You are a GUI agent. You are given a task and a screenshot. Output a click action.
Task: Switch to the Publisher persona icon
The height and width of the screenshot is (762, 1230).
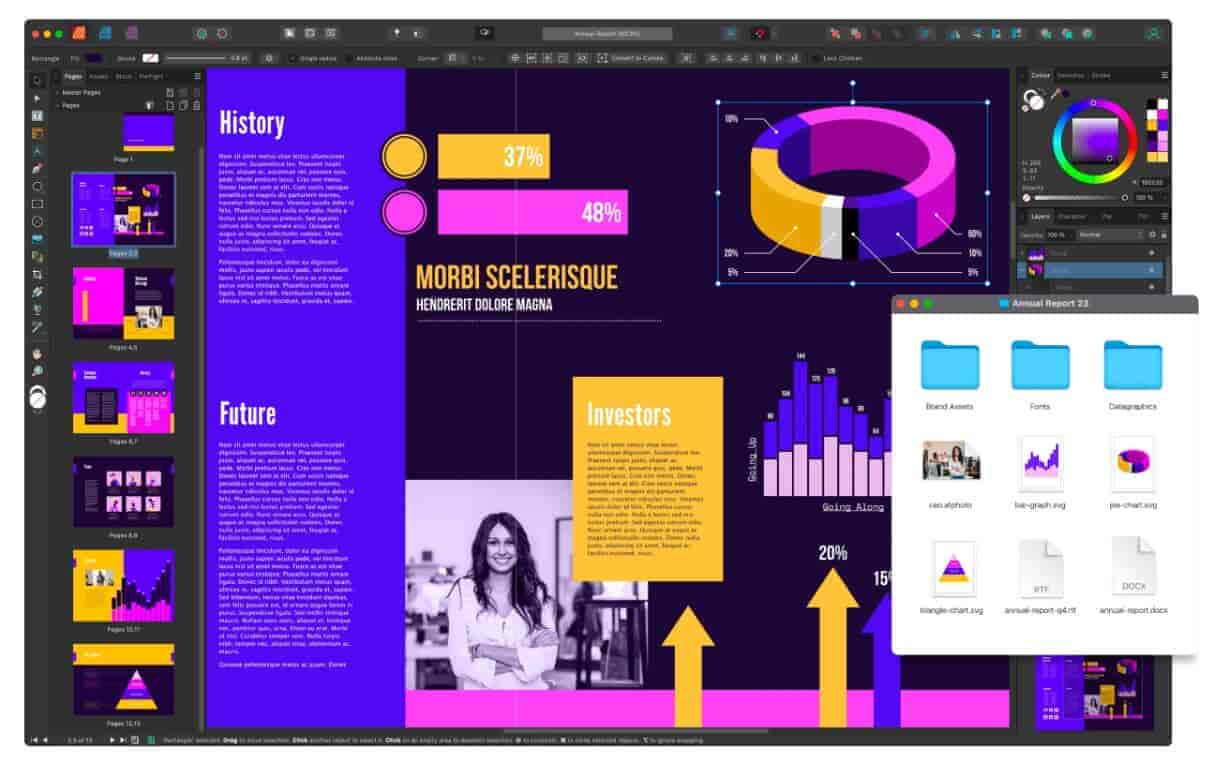[x=79, y=33]
